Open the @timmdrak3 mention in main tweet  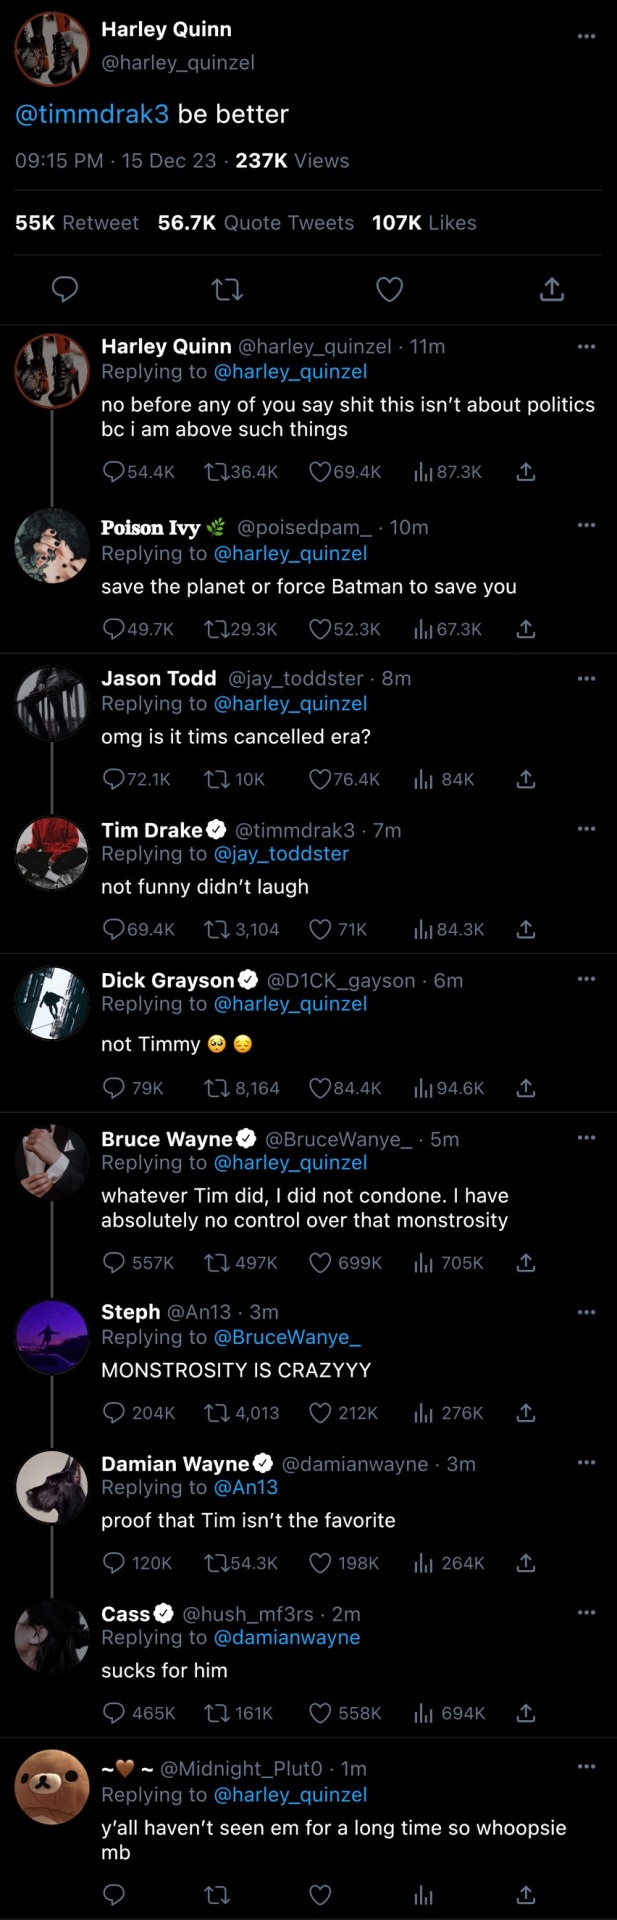[92, 114]
